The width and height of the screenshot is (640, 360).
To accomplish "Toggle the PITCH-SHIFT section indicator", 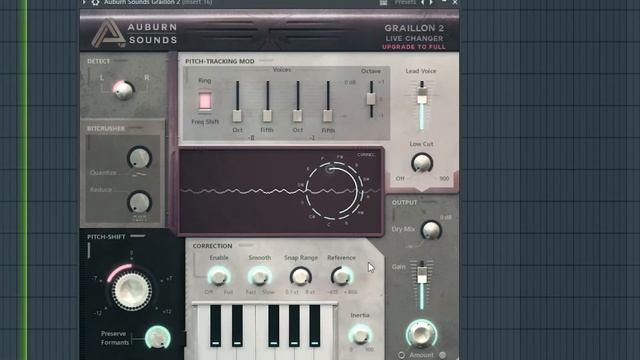I will coord(138,236).
